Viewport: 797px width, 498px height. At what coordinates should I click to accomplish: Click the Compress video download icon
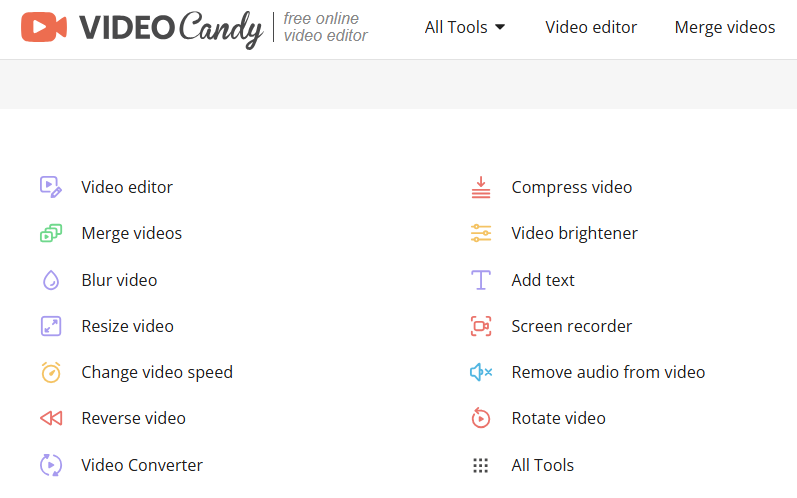(481, 187)
